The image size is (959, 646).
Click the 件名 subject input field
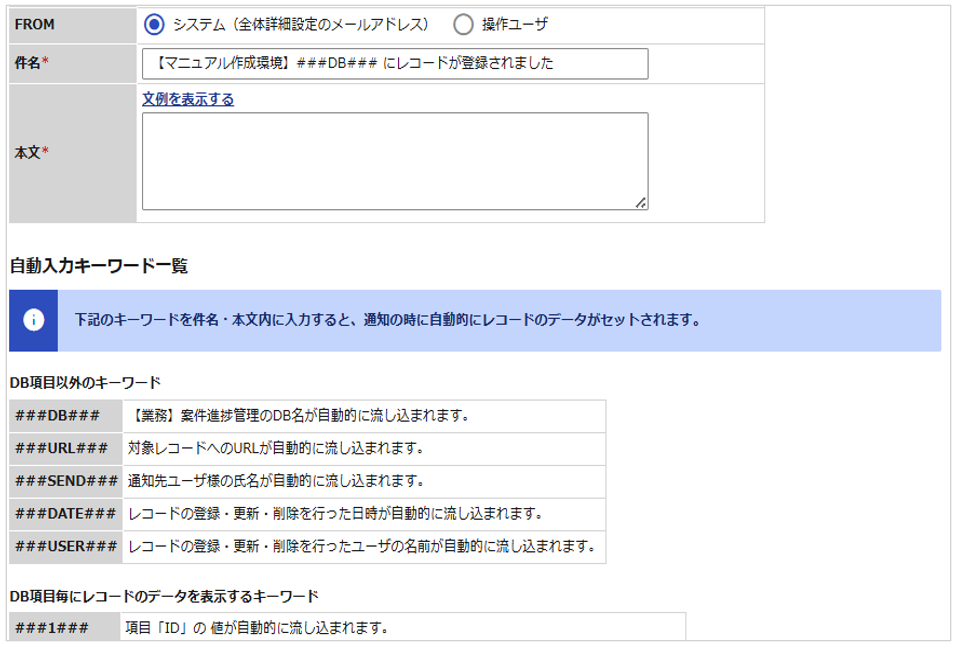395,64
